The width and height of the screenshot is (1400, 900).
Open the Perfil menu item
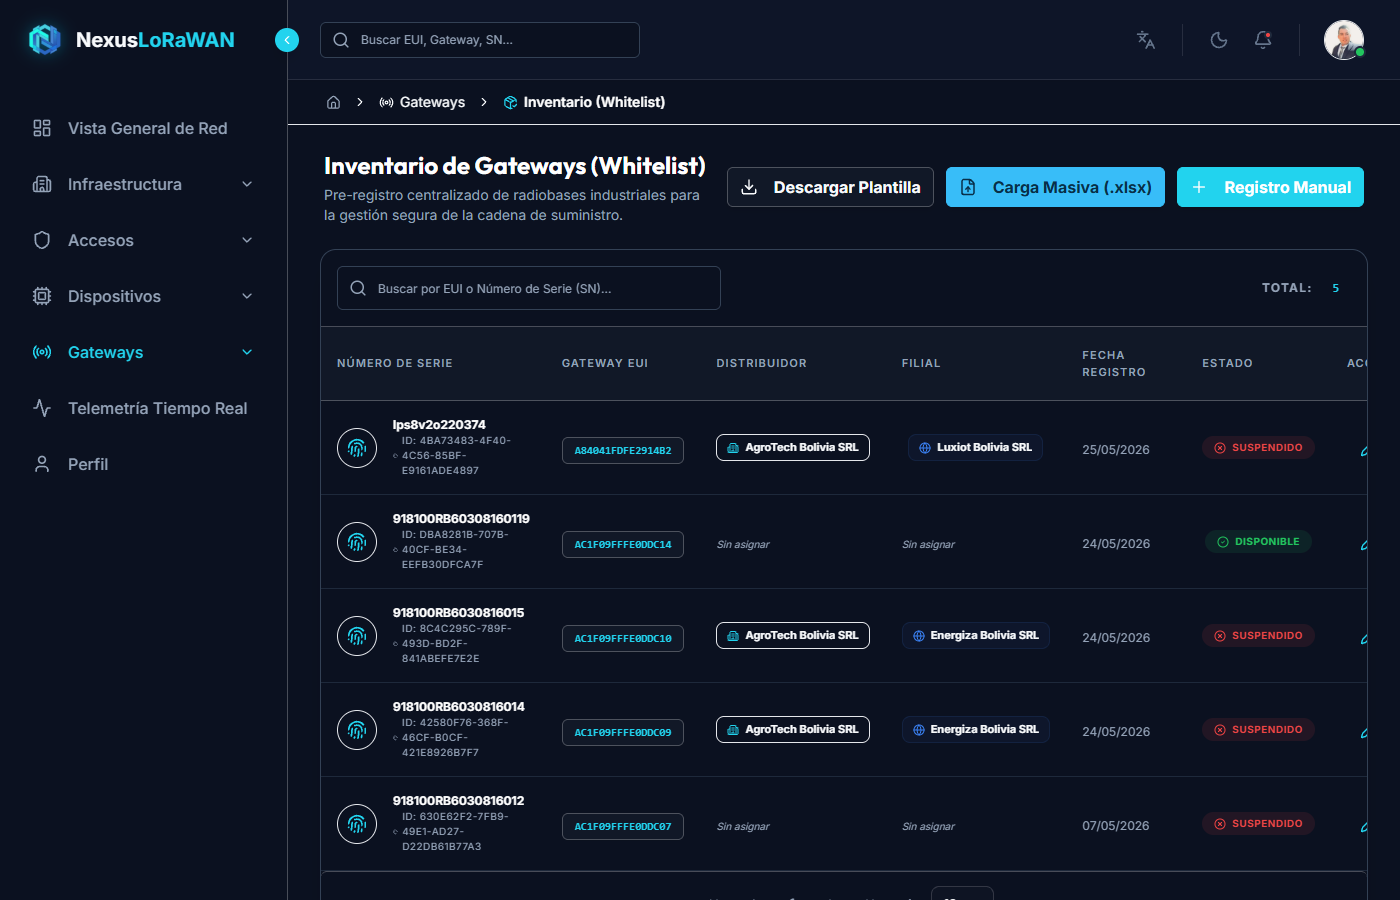[143, 464]
